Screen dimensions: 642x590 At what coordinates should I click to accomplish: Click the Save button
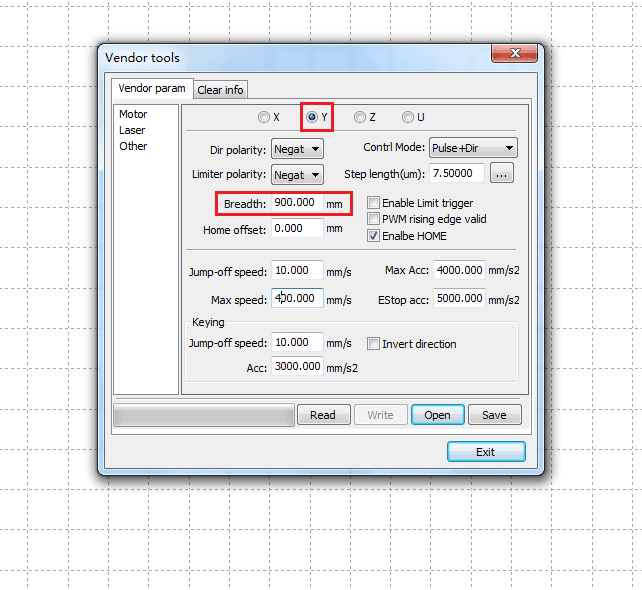[495, 415]
